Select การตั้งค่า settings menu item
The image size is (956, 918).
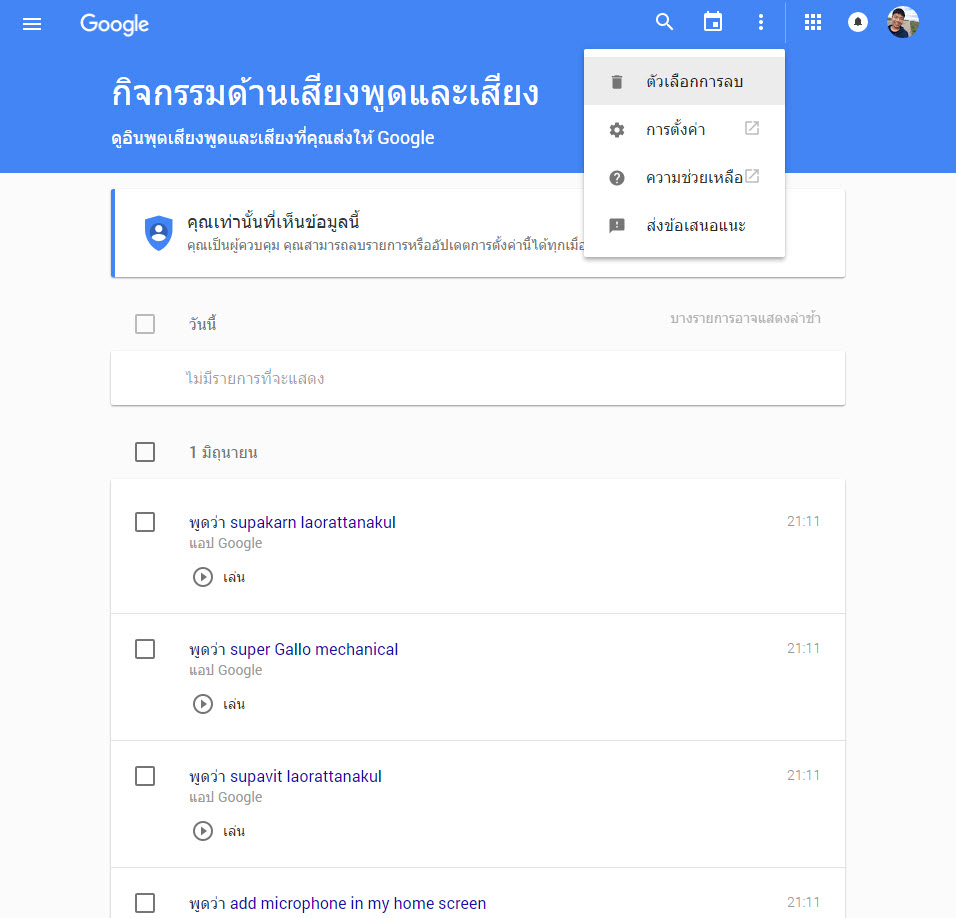click(x=676, y=130)
